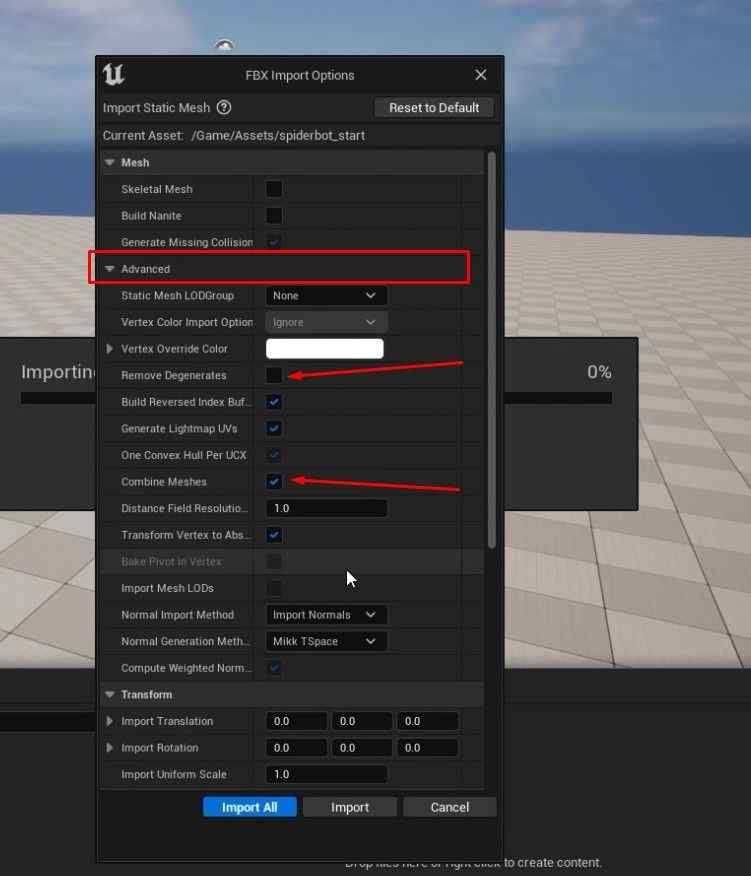
Task: Click the Unreal Engine logo icon
Action: [x=113, y=75]
